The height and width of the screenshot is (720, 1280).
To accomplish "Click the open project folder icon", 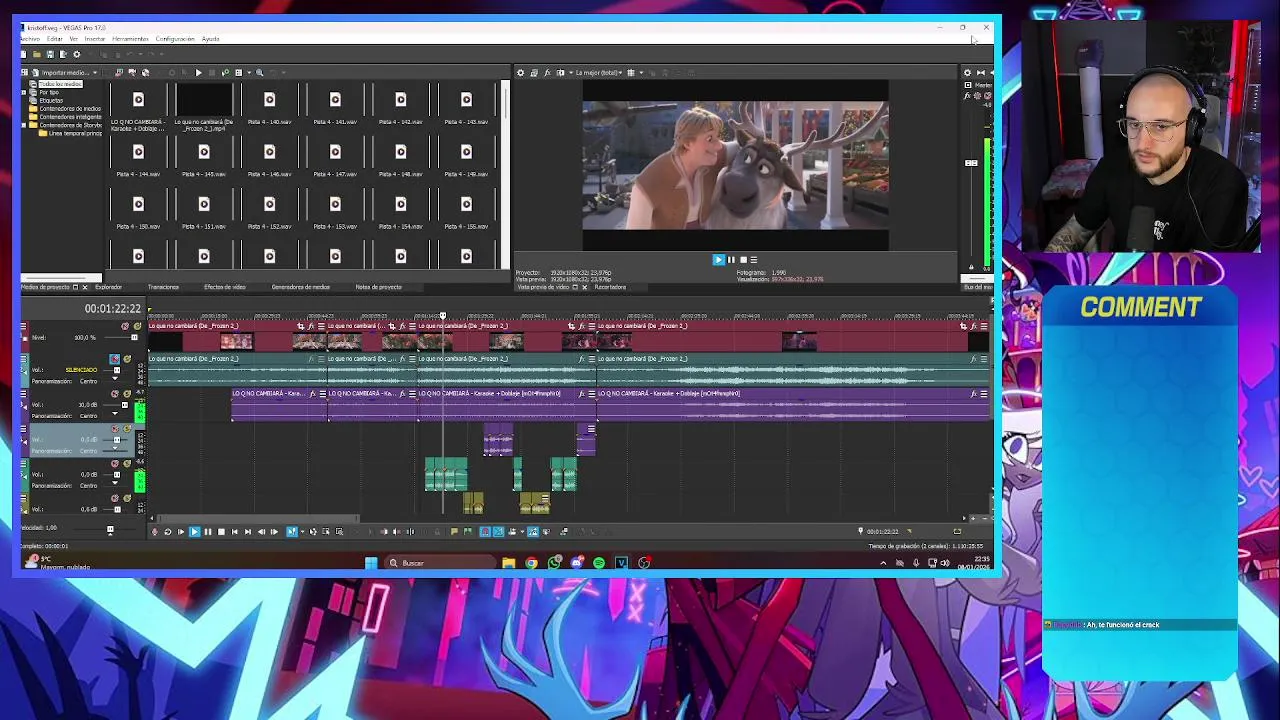I will (37, 54).
